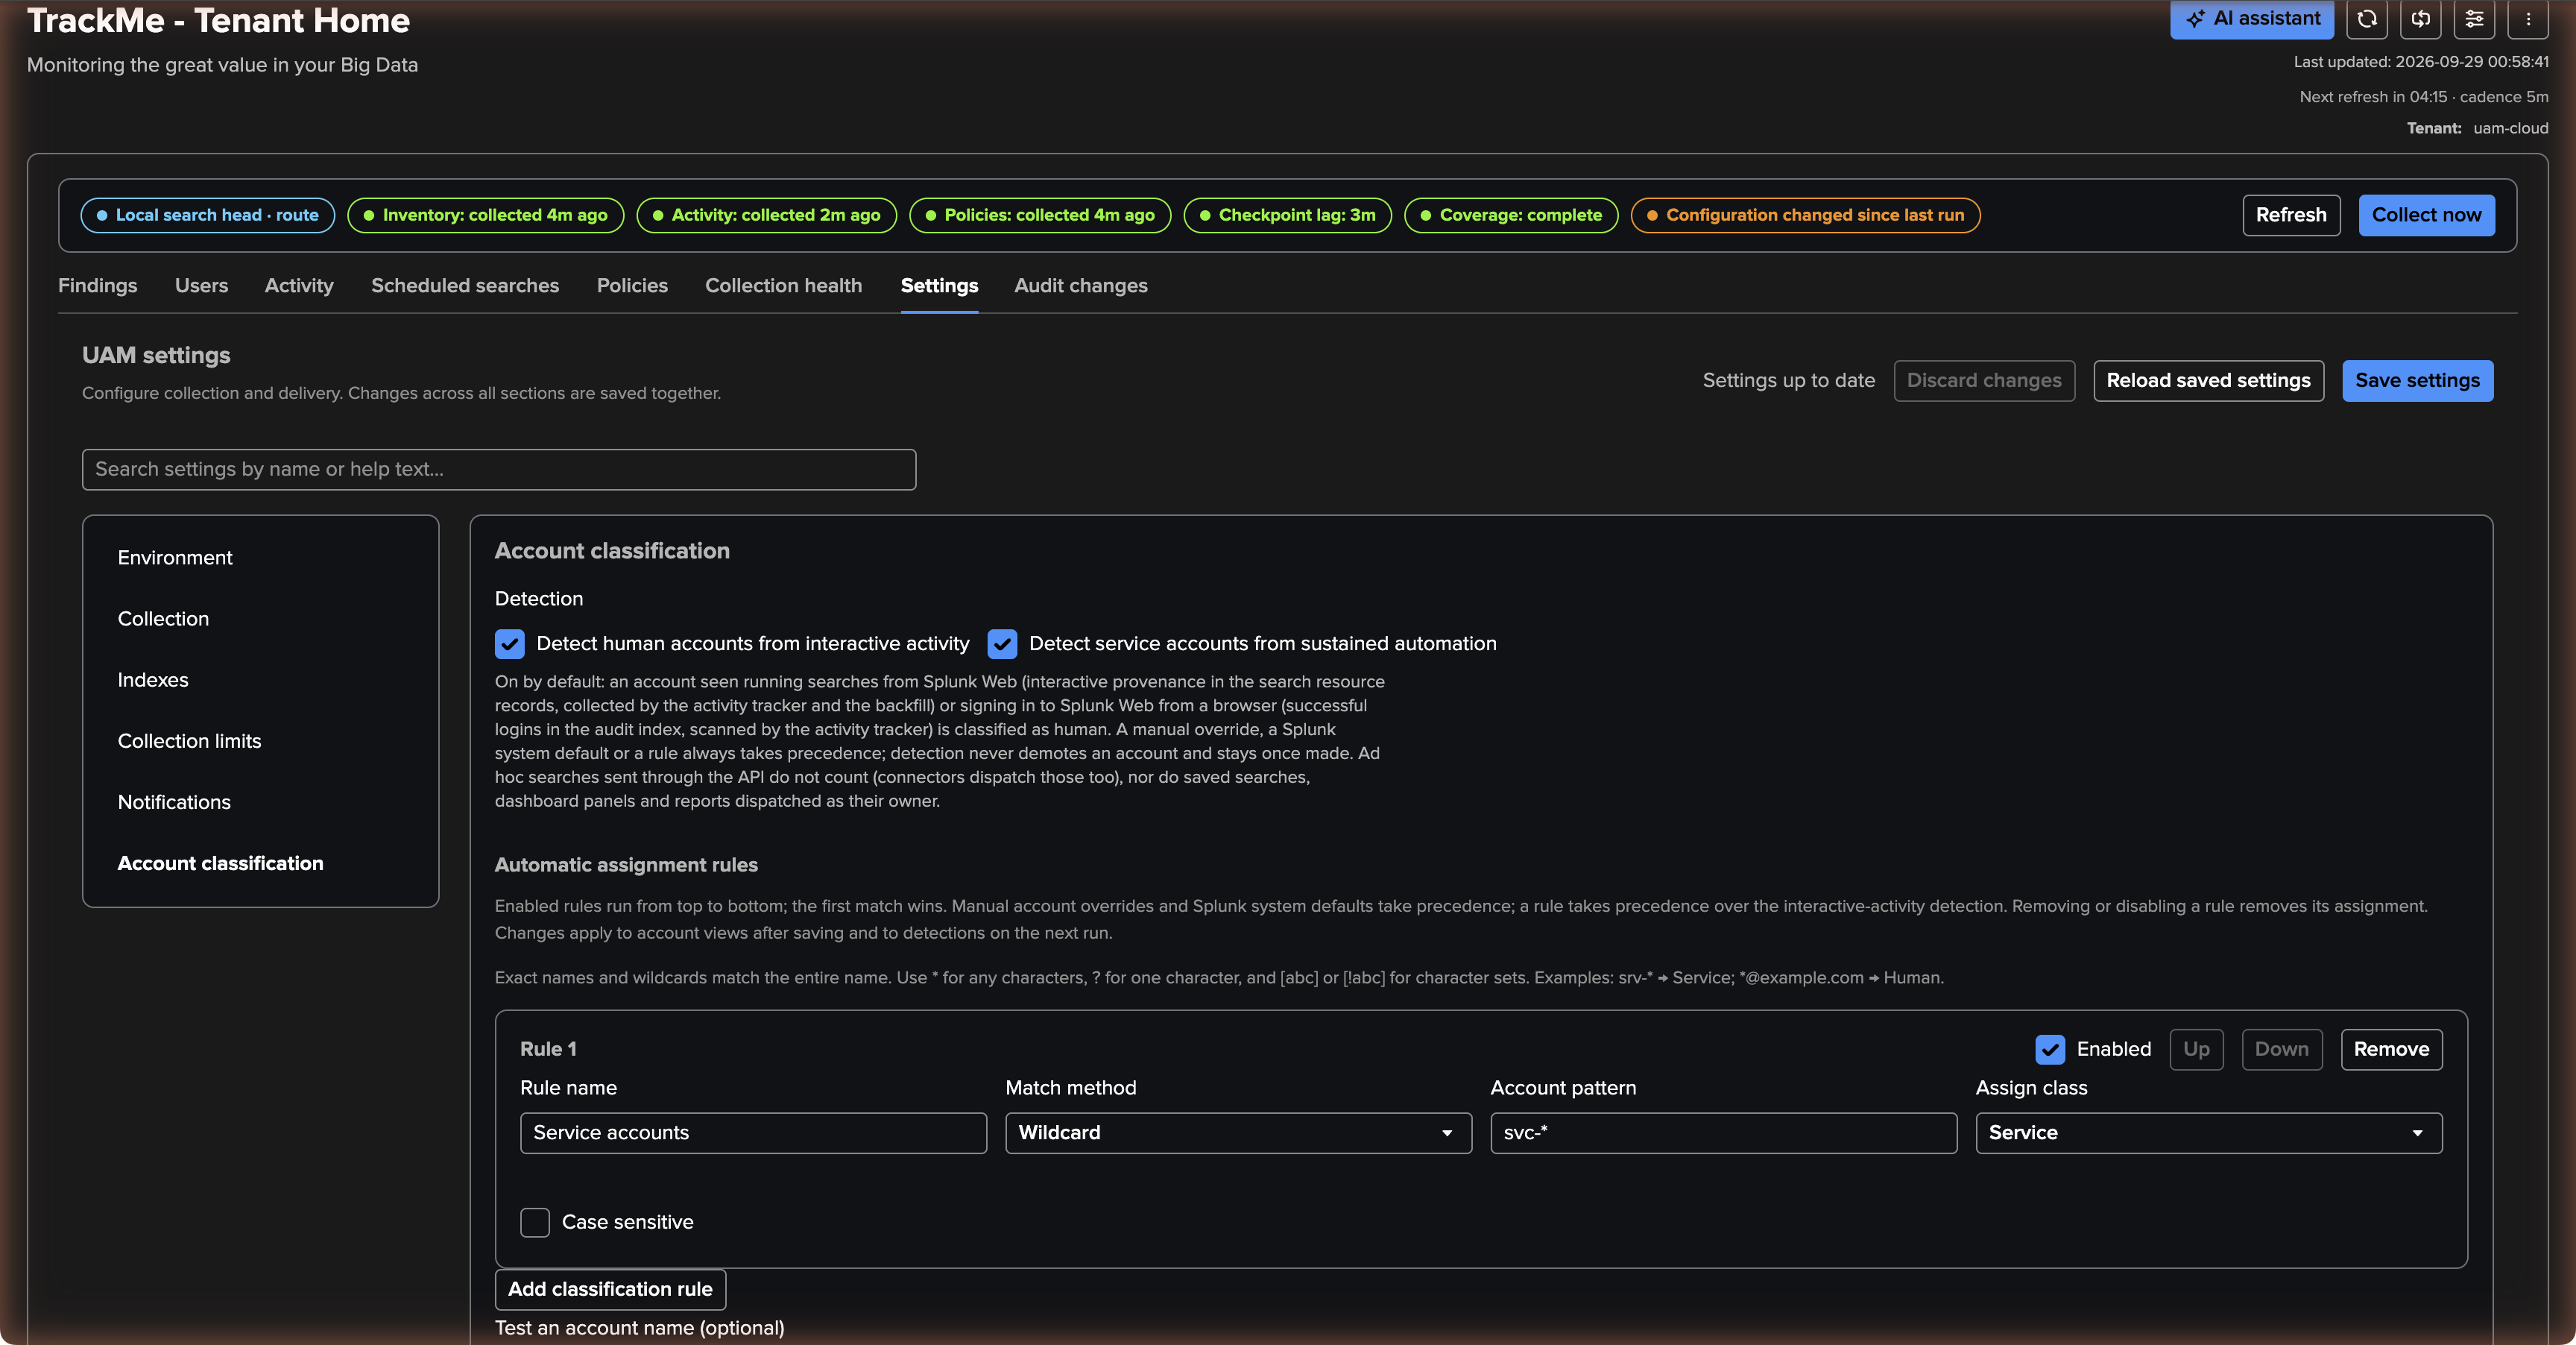Viewport: 2576px width, 1345px height.
Task: Click the Next refresh cadence text
Action: click(2424, 97)
